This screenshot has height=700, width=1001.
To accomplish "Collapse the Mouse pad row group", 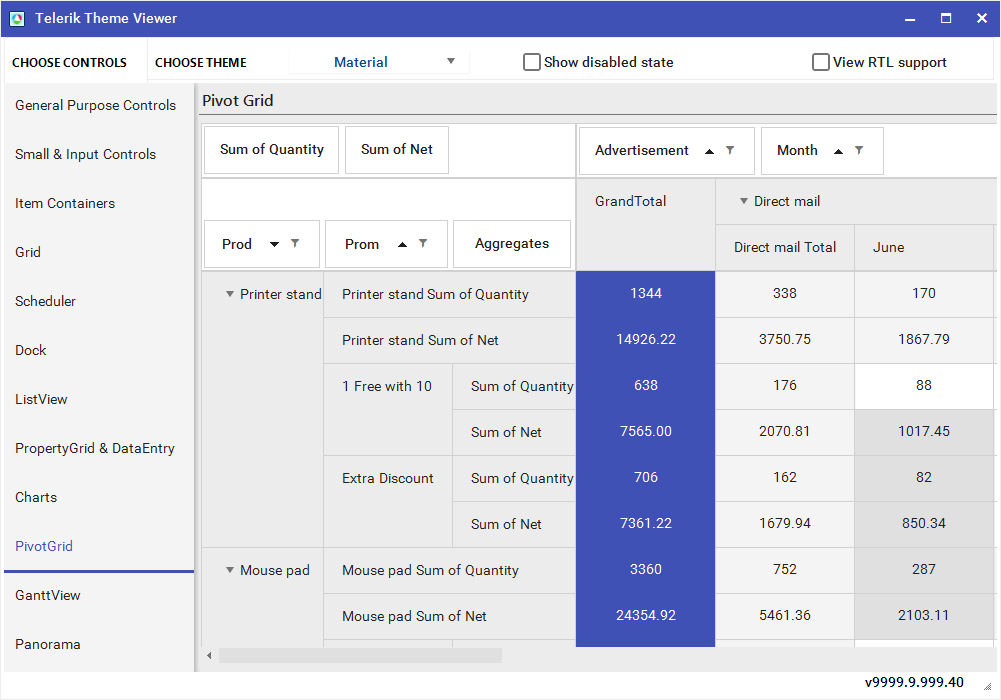I will 230,570.
